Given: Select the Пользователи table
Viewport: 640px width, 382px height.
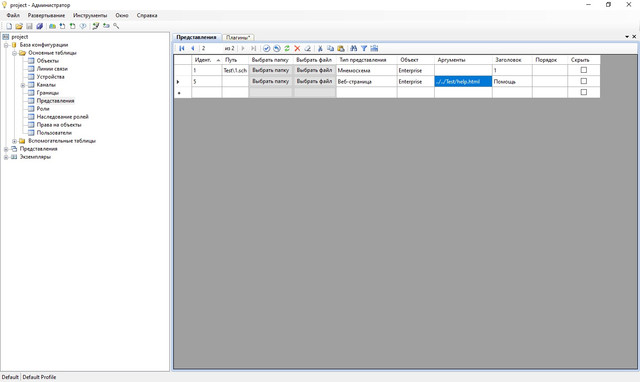Looking at the screenshot, I should pos(54,133).
